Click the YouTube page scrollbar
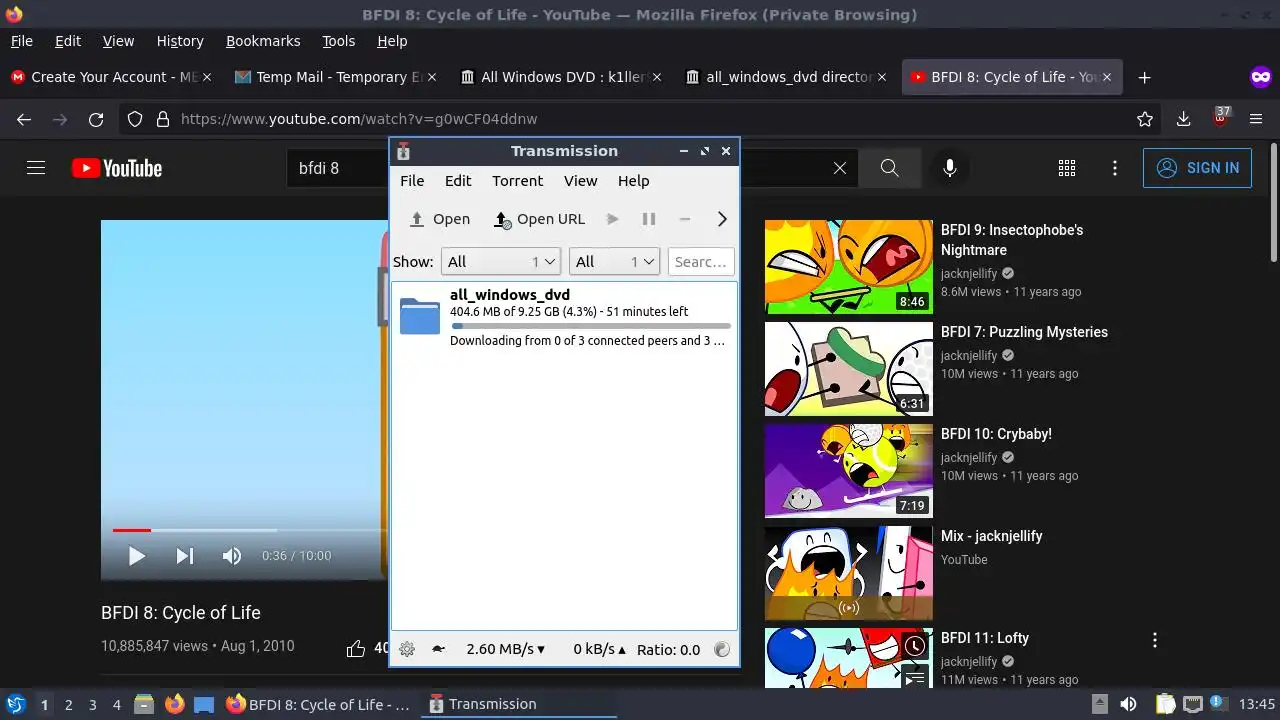The width and height of the screenshot is (1280, 720). tap(1273, 203)
